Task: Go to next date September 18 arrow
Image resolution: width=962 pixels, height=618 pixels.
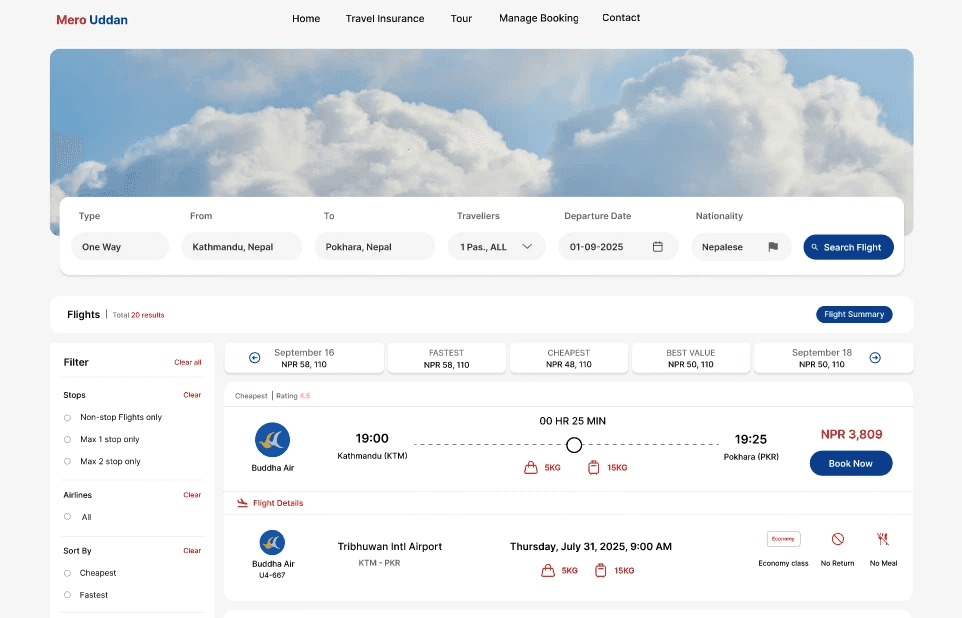Action: click(x=875, y=358)
